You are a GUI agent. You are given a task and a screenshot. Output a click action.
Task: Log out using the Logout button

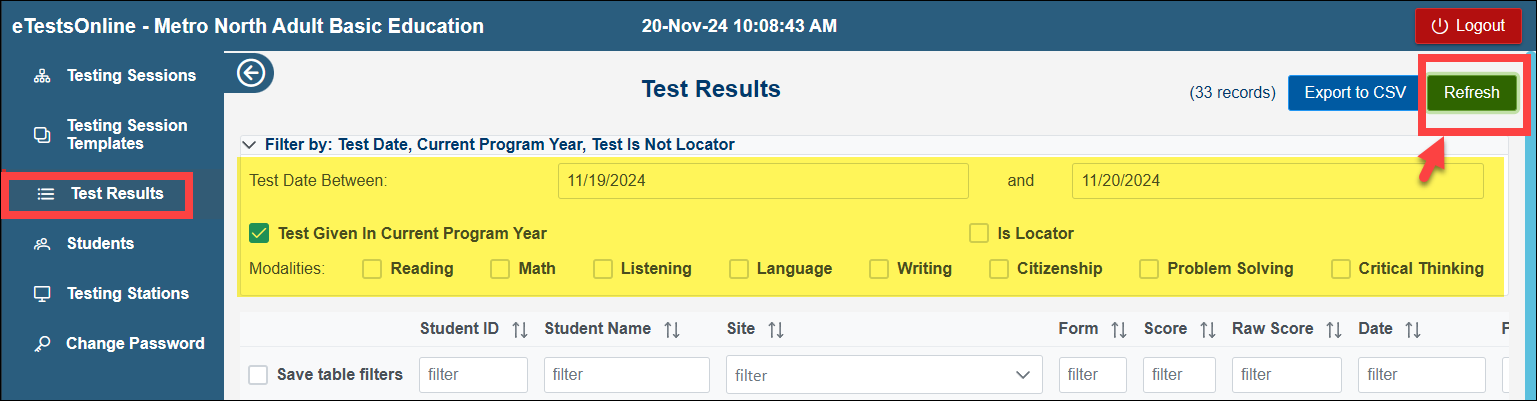coord(1467,26)
